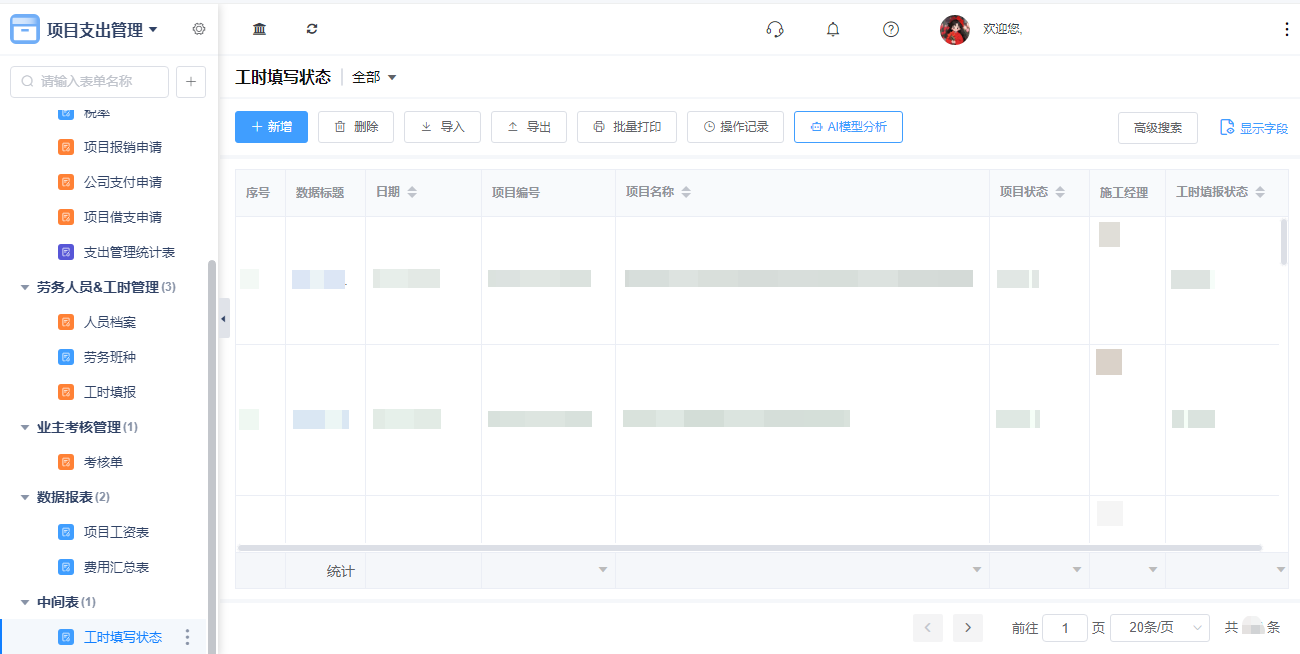
Task: Open statistics dropdown under 项目名称 column
Action: click(x=976, y=570)
